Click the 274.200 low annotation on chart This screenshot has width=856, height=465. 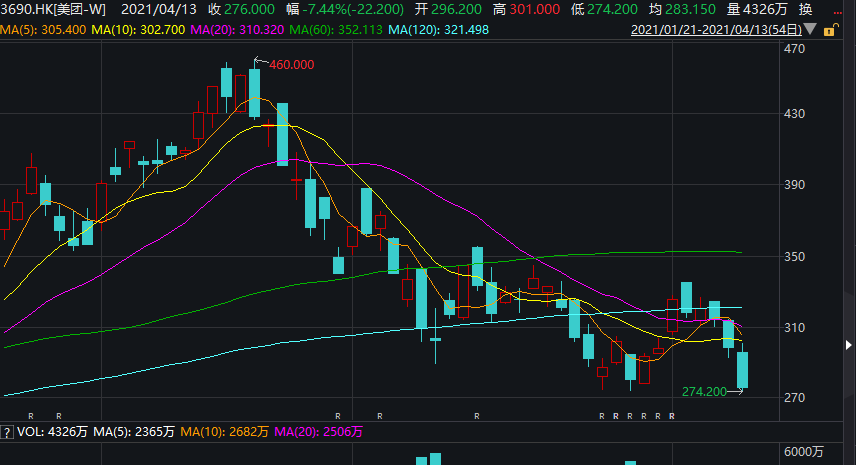click(704, 392)
